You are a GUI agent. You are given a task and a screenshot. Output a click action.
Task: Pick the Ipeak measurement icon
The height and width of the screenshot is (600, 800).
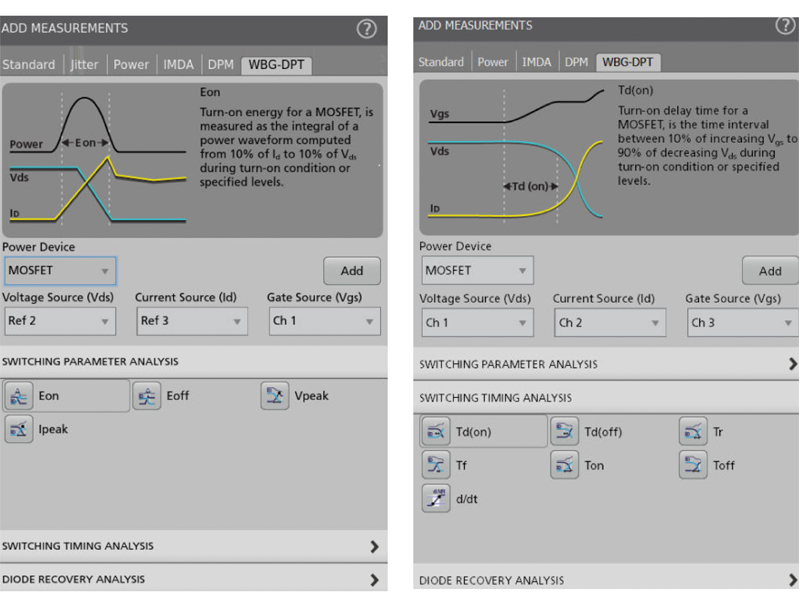pos(20,429)
